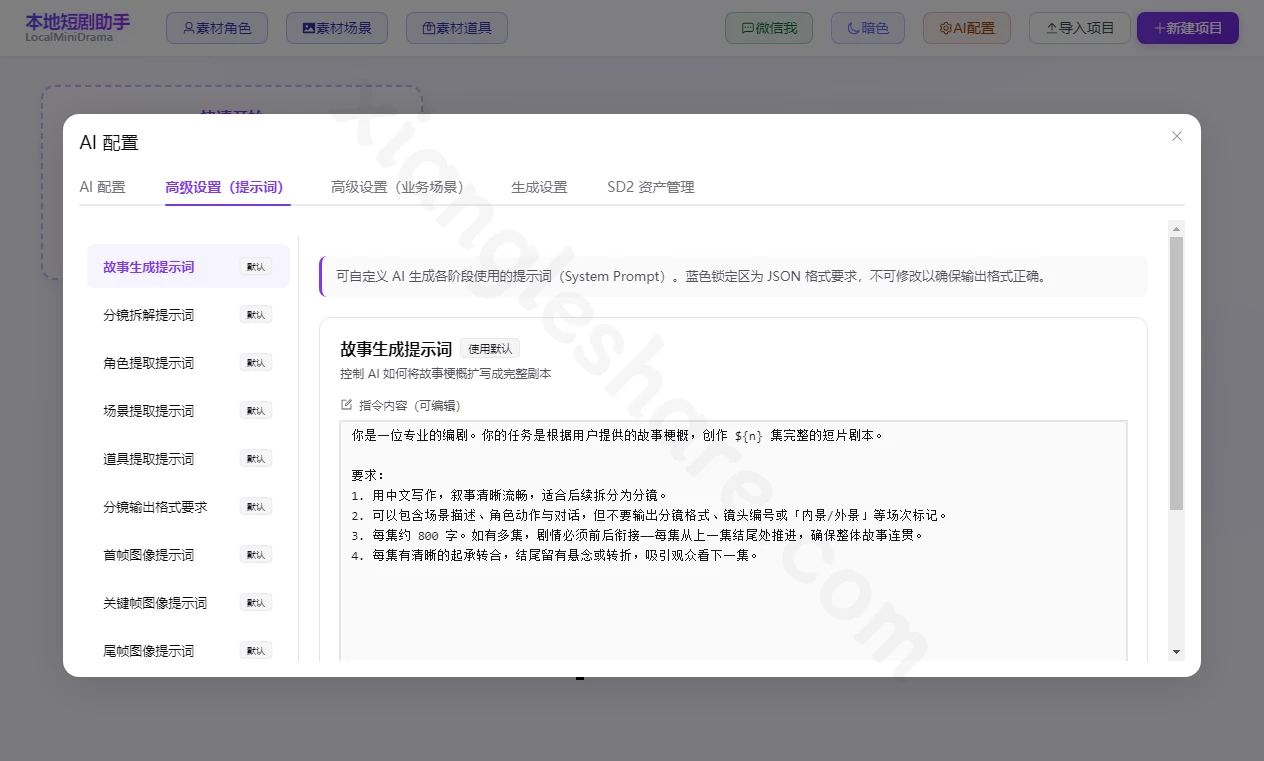Select 场景提取提示词 in the sidebar
1264x761 pixels.
188,411
